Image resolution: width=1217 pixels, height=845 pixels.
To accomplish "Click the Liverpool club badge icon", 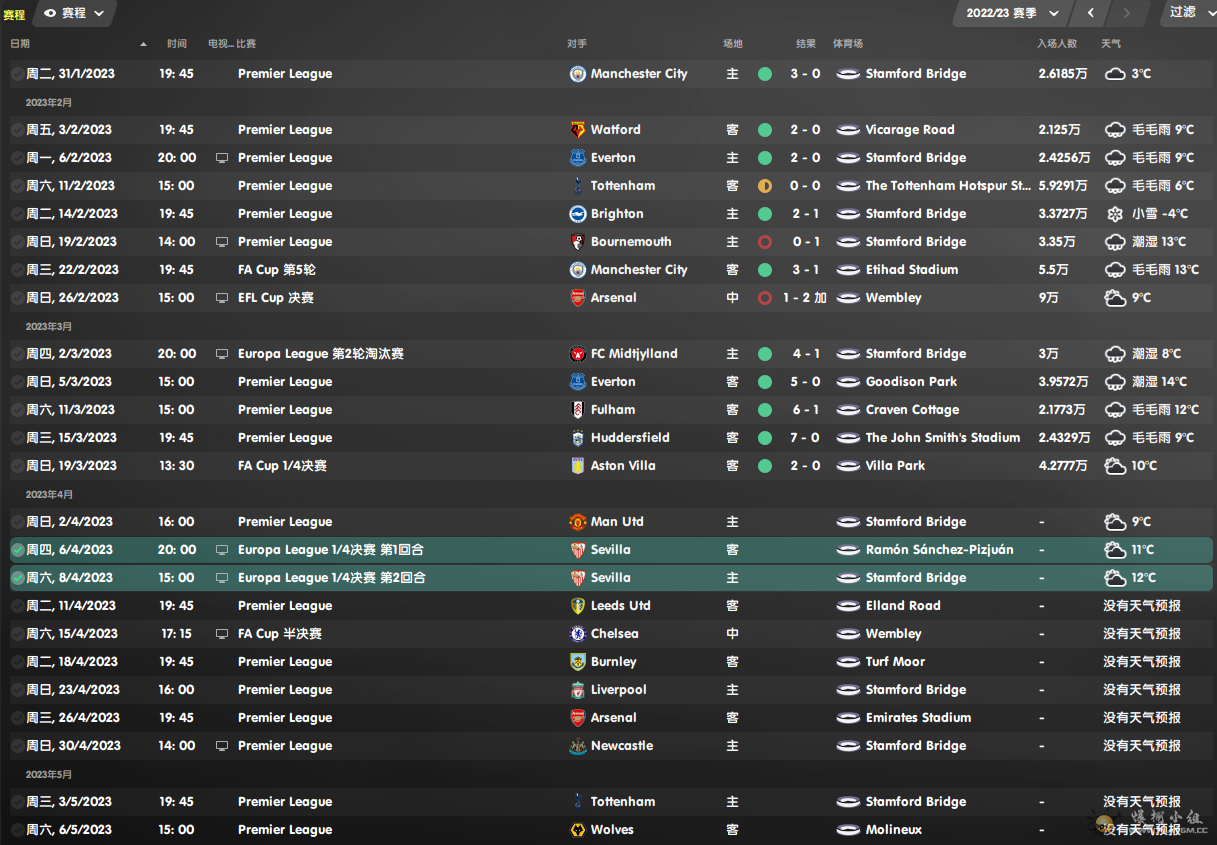I will (577, 690).
